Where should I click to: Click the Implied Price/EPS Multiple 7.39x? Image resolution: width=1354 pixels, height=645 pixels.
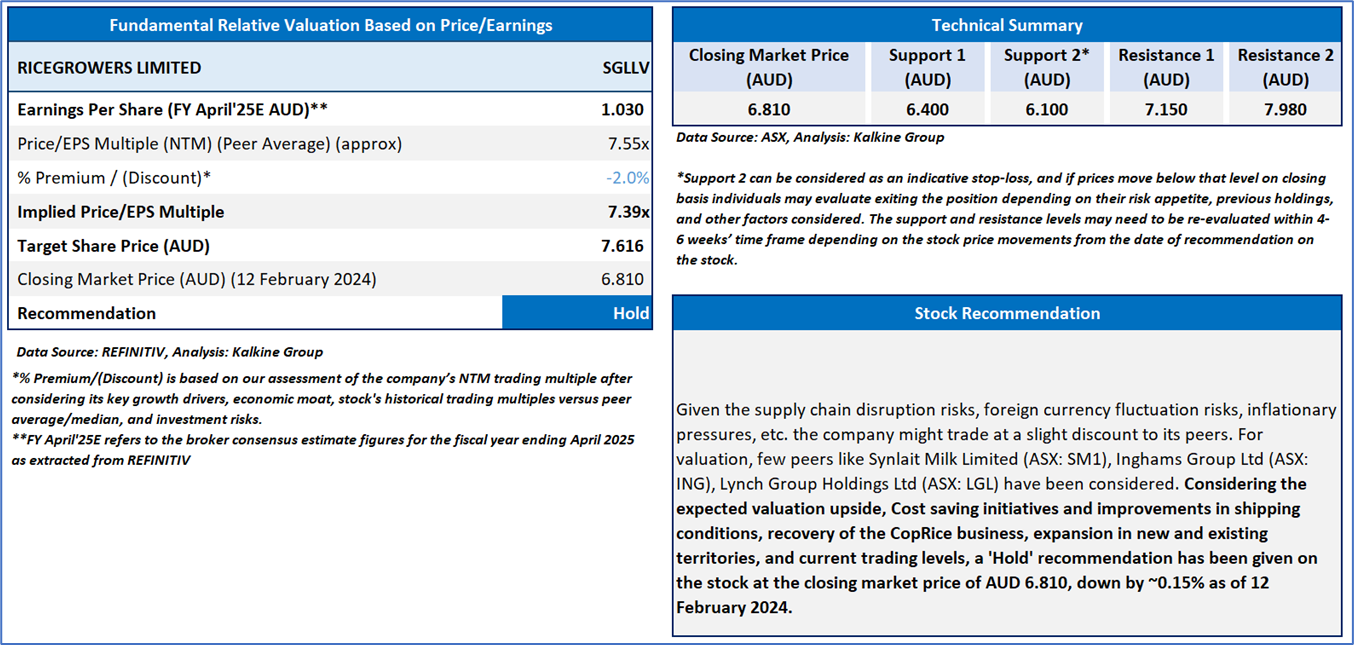tap(627, 212)
